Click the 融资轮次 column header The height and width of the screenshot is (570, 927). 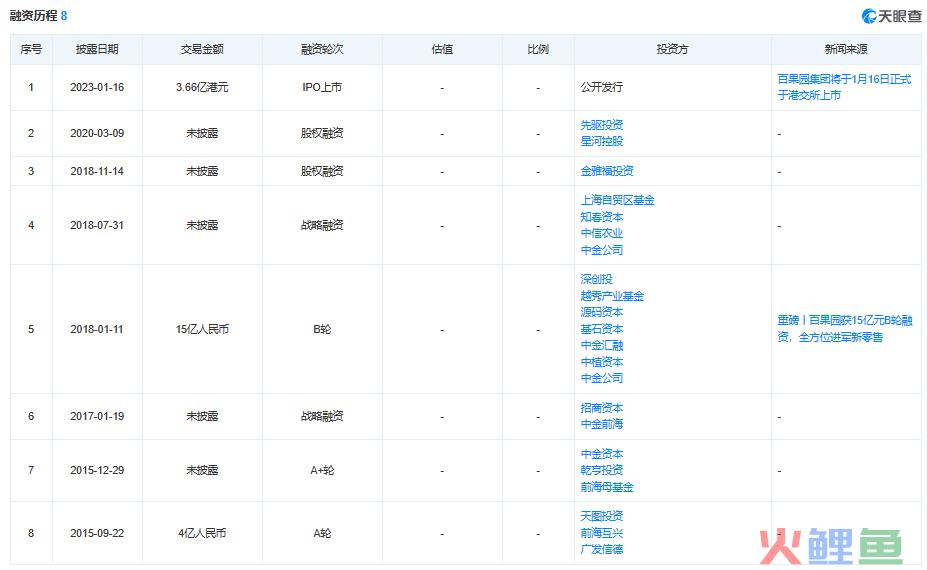click(x=322, y=49)
